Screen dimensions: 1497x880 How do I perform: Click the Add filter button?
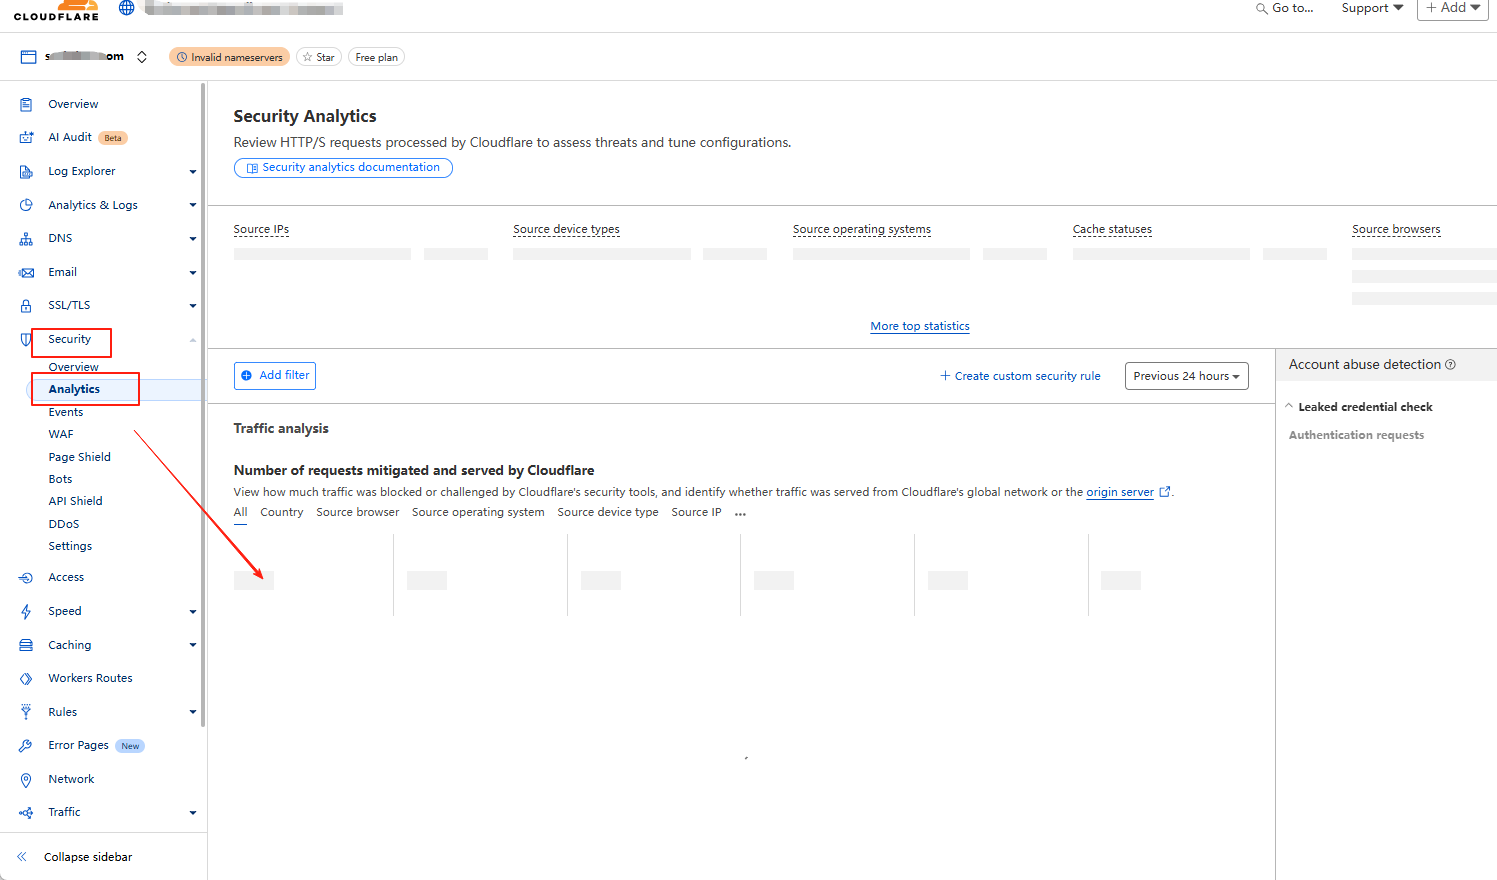[274, 375]
